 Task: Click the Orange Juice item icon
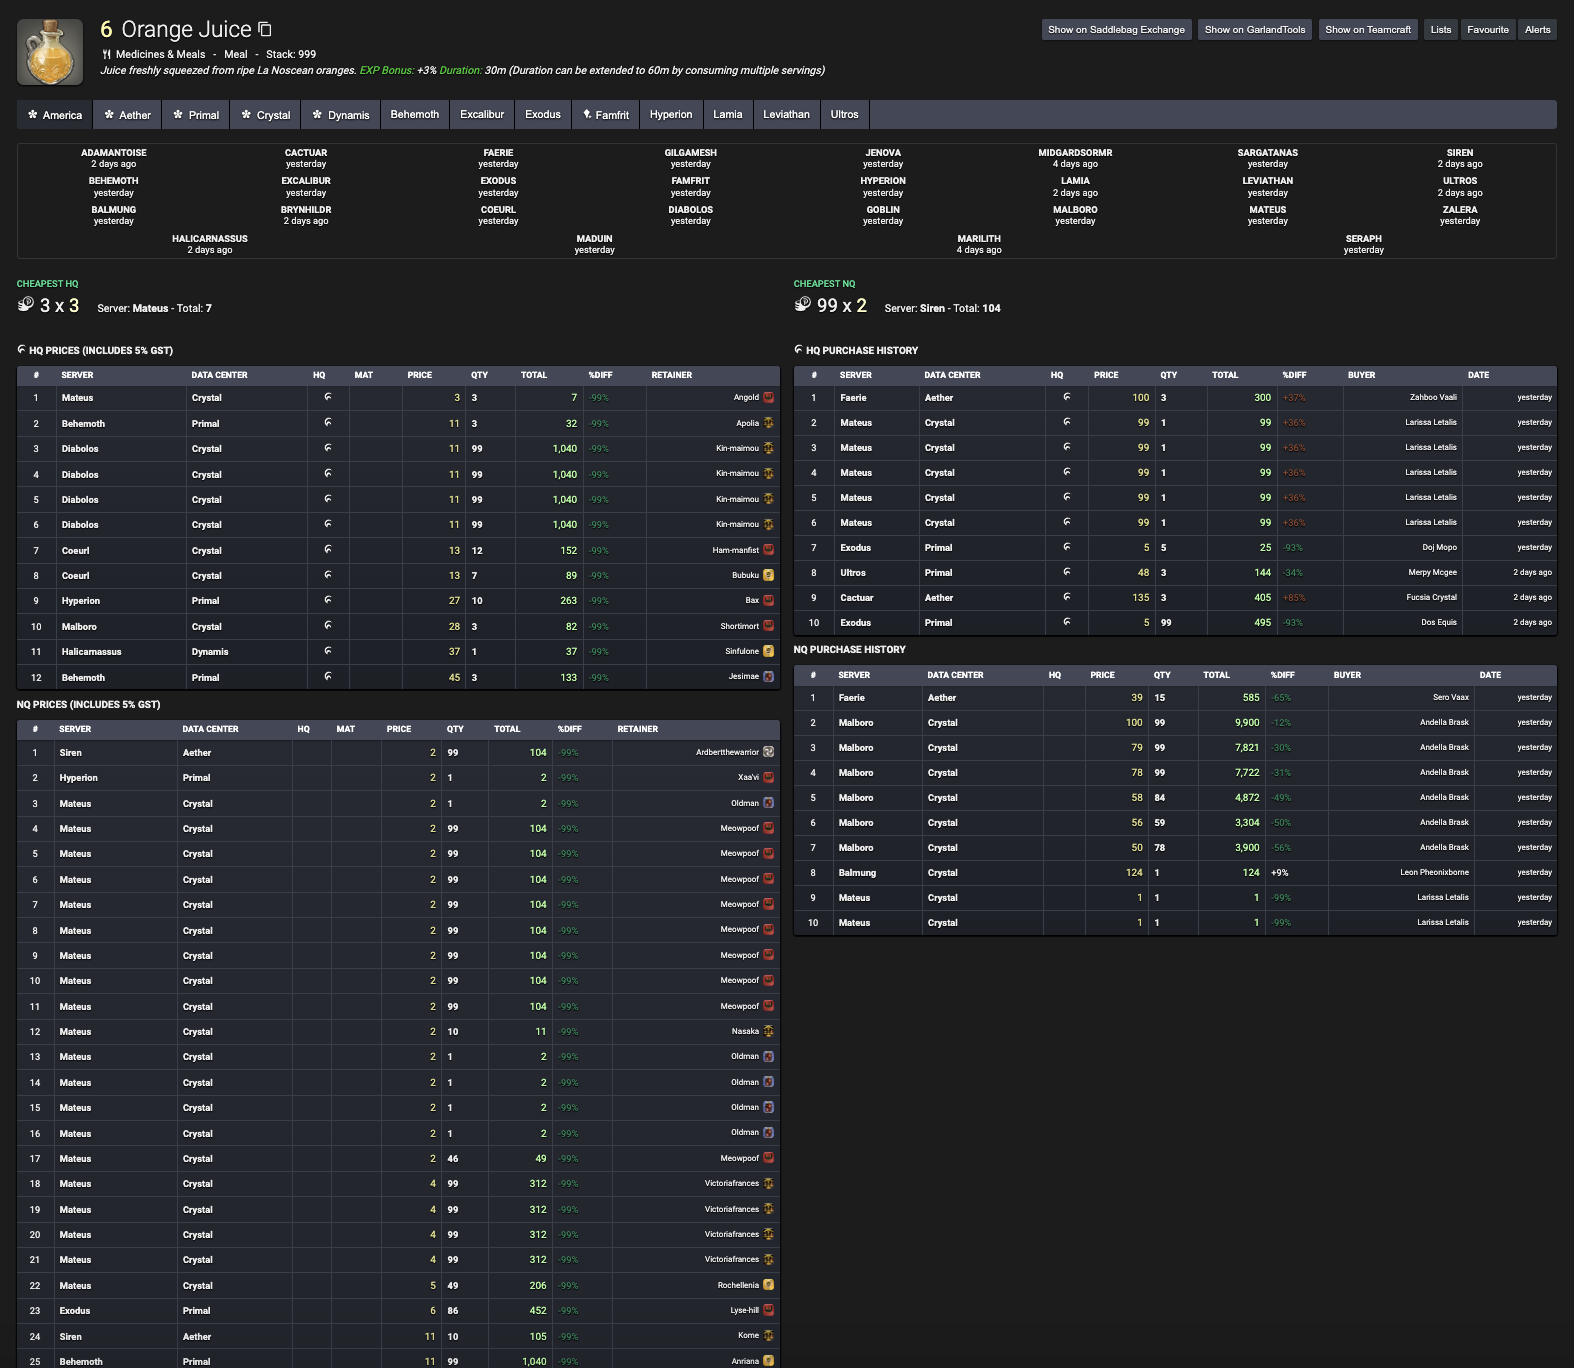(50, 52)
